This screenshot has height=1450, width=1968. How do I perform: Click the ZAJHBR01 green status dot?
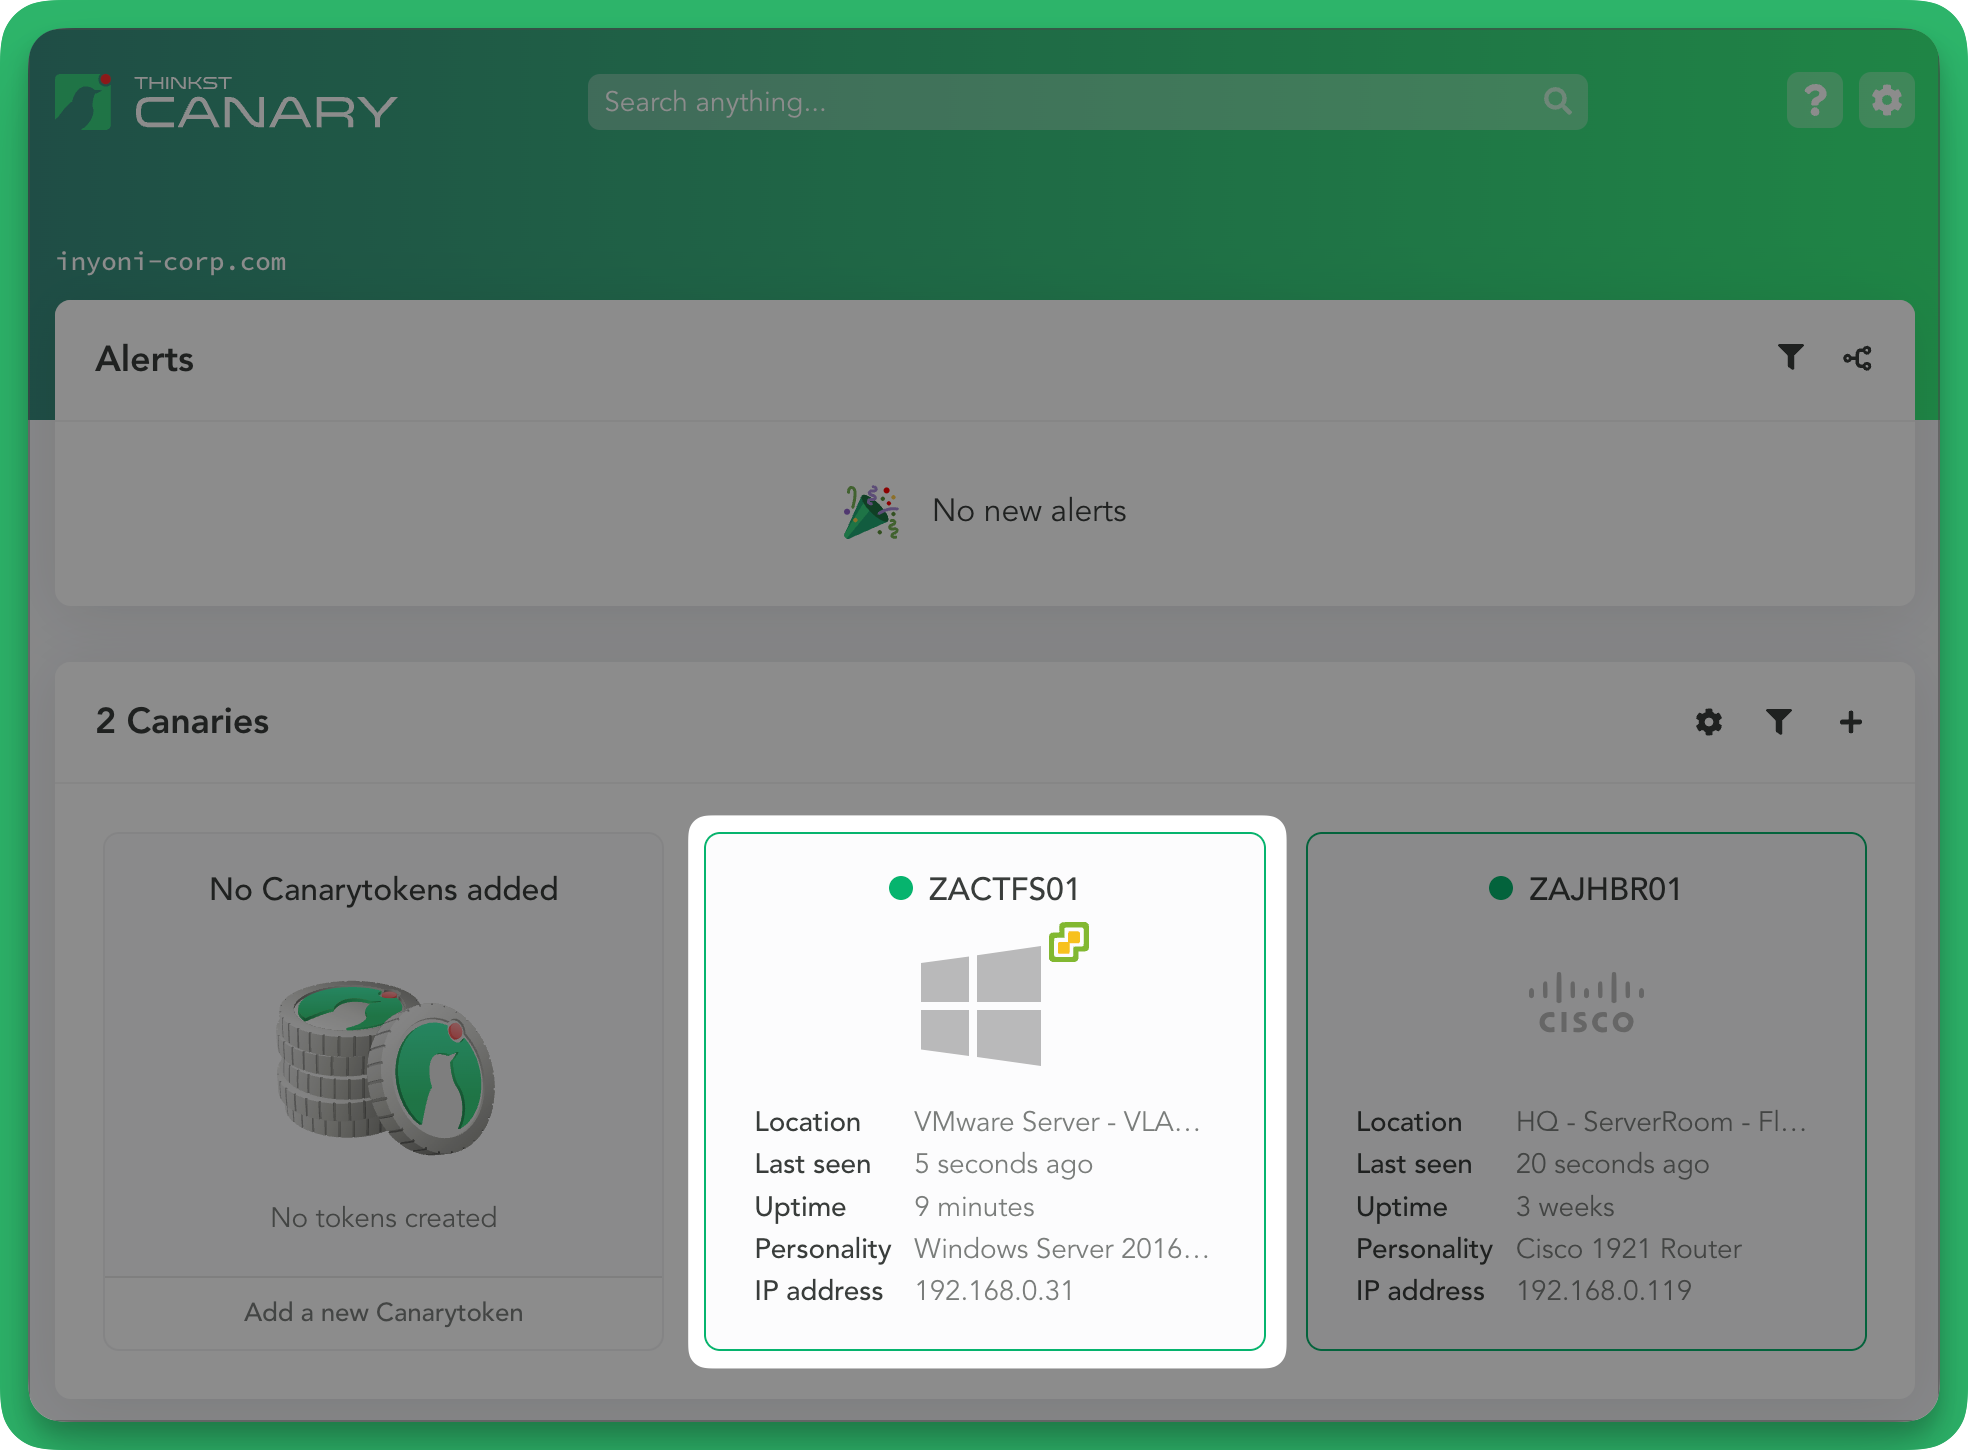[1500, 888]
